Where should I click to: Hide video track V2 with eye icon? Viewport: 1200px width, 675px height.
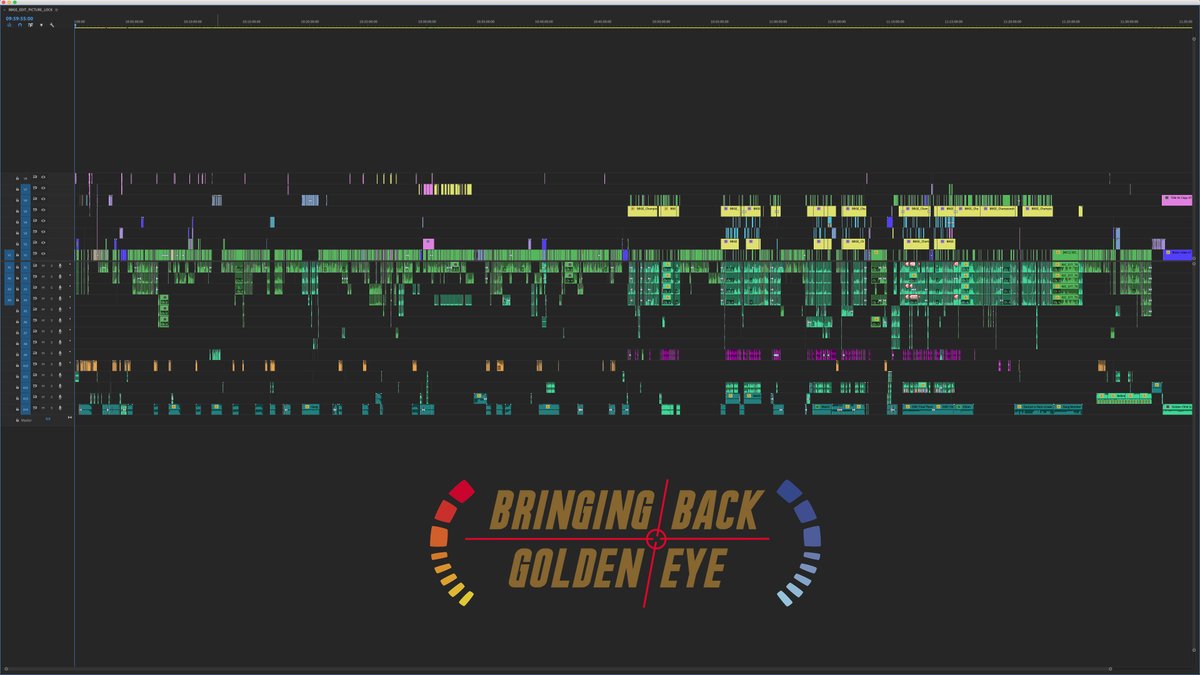(x=43, y=243)
